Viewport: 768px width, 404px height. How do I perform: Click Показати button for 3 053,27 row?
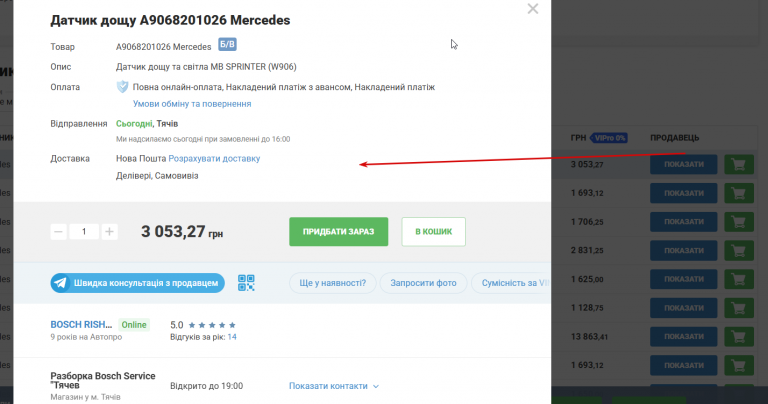tap(684, 165)
